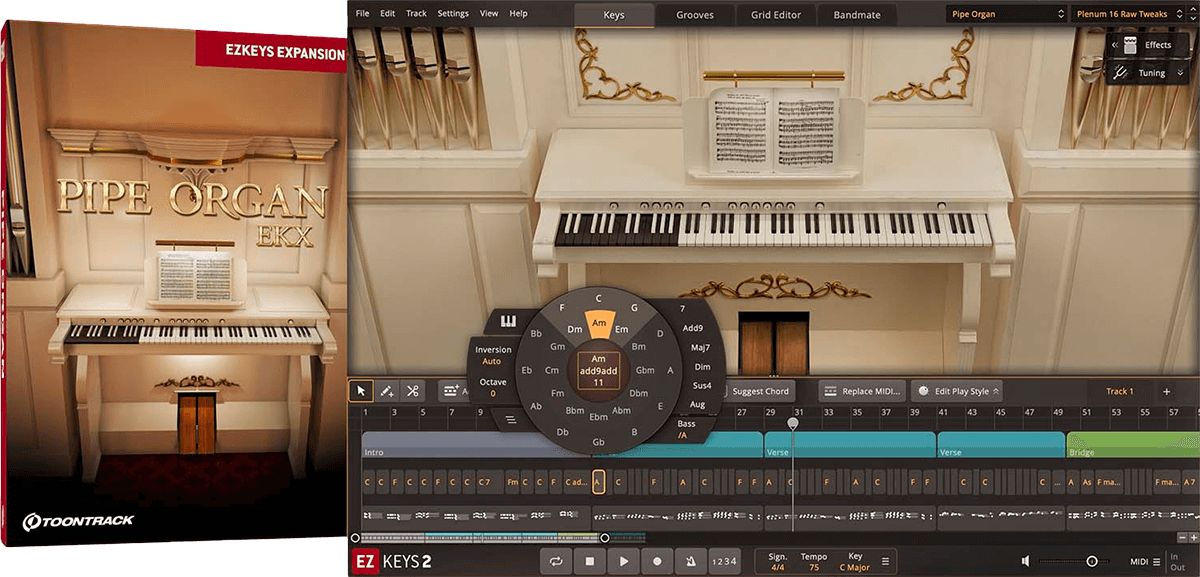Adjust the master volume slider
The image size is (1200, 577).
click(x=1093, y=563)
